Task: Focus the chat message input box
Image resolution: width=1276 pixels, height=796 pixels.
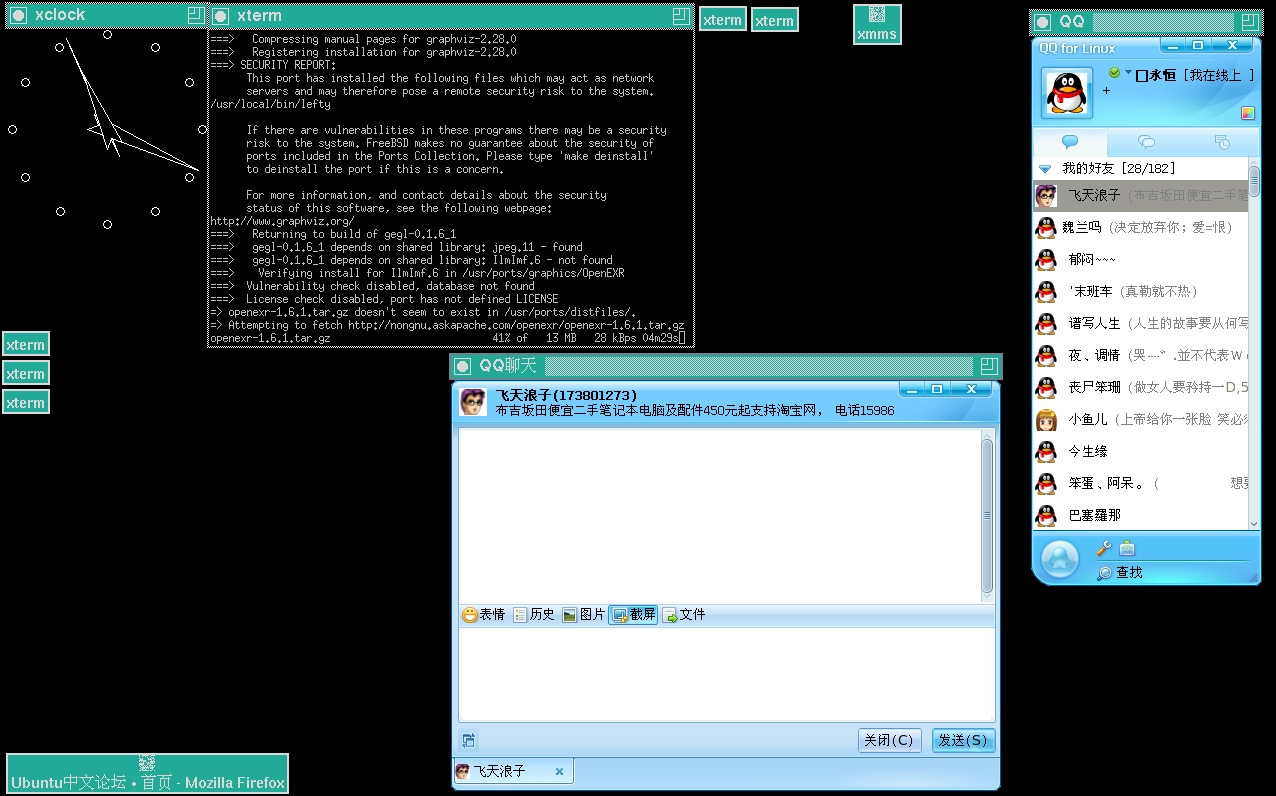Action: (726, 674)
